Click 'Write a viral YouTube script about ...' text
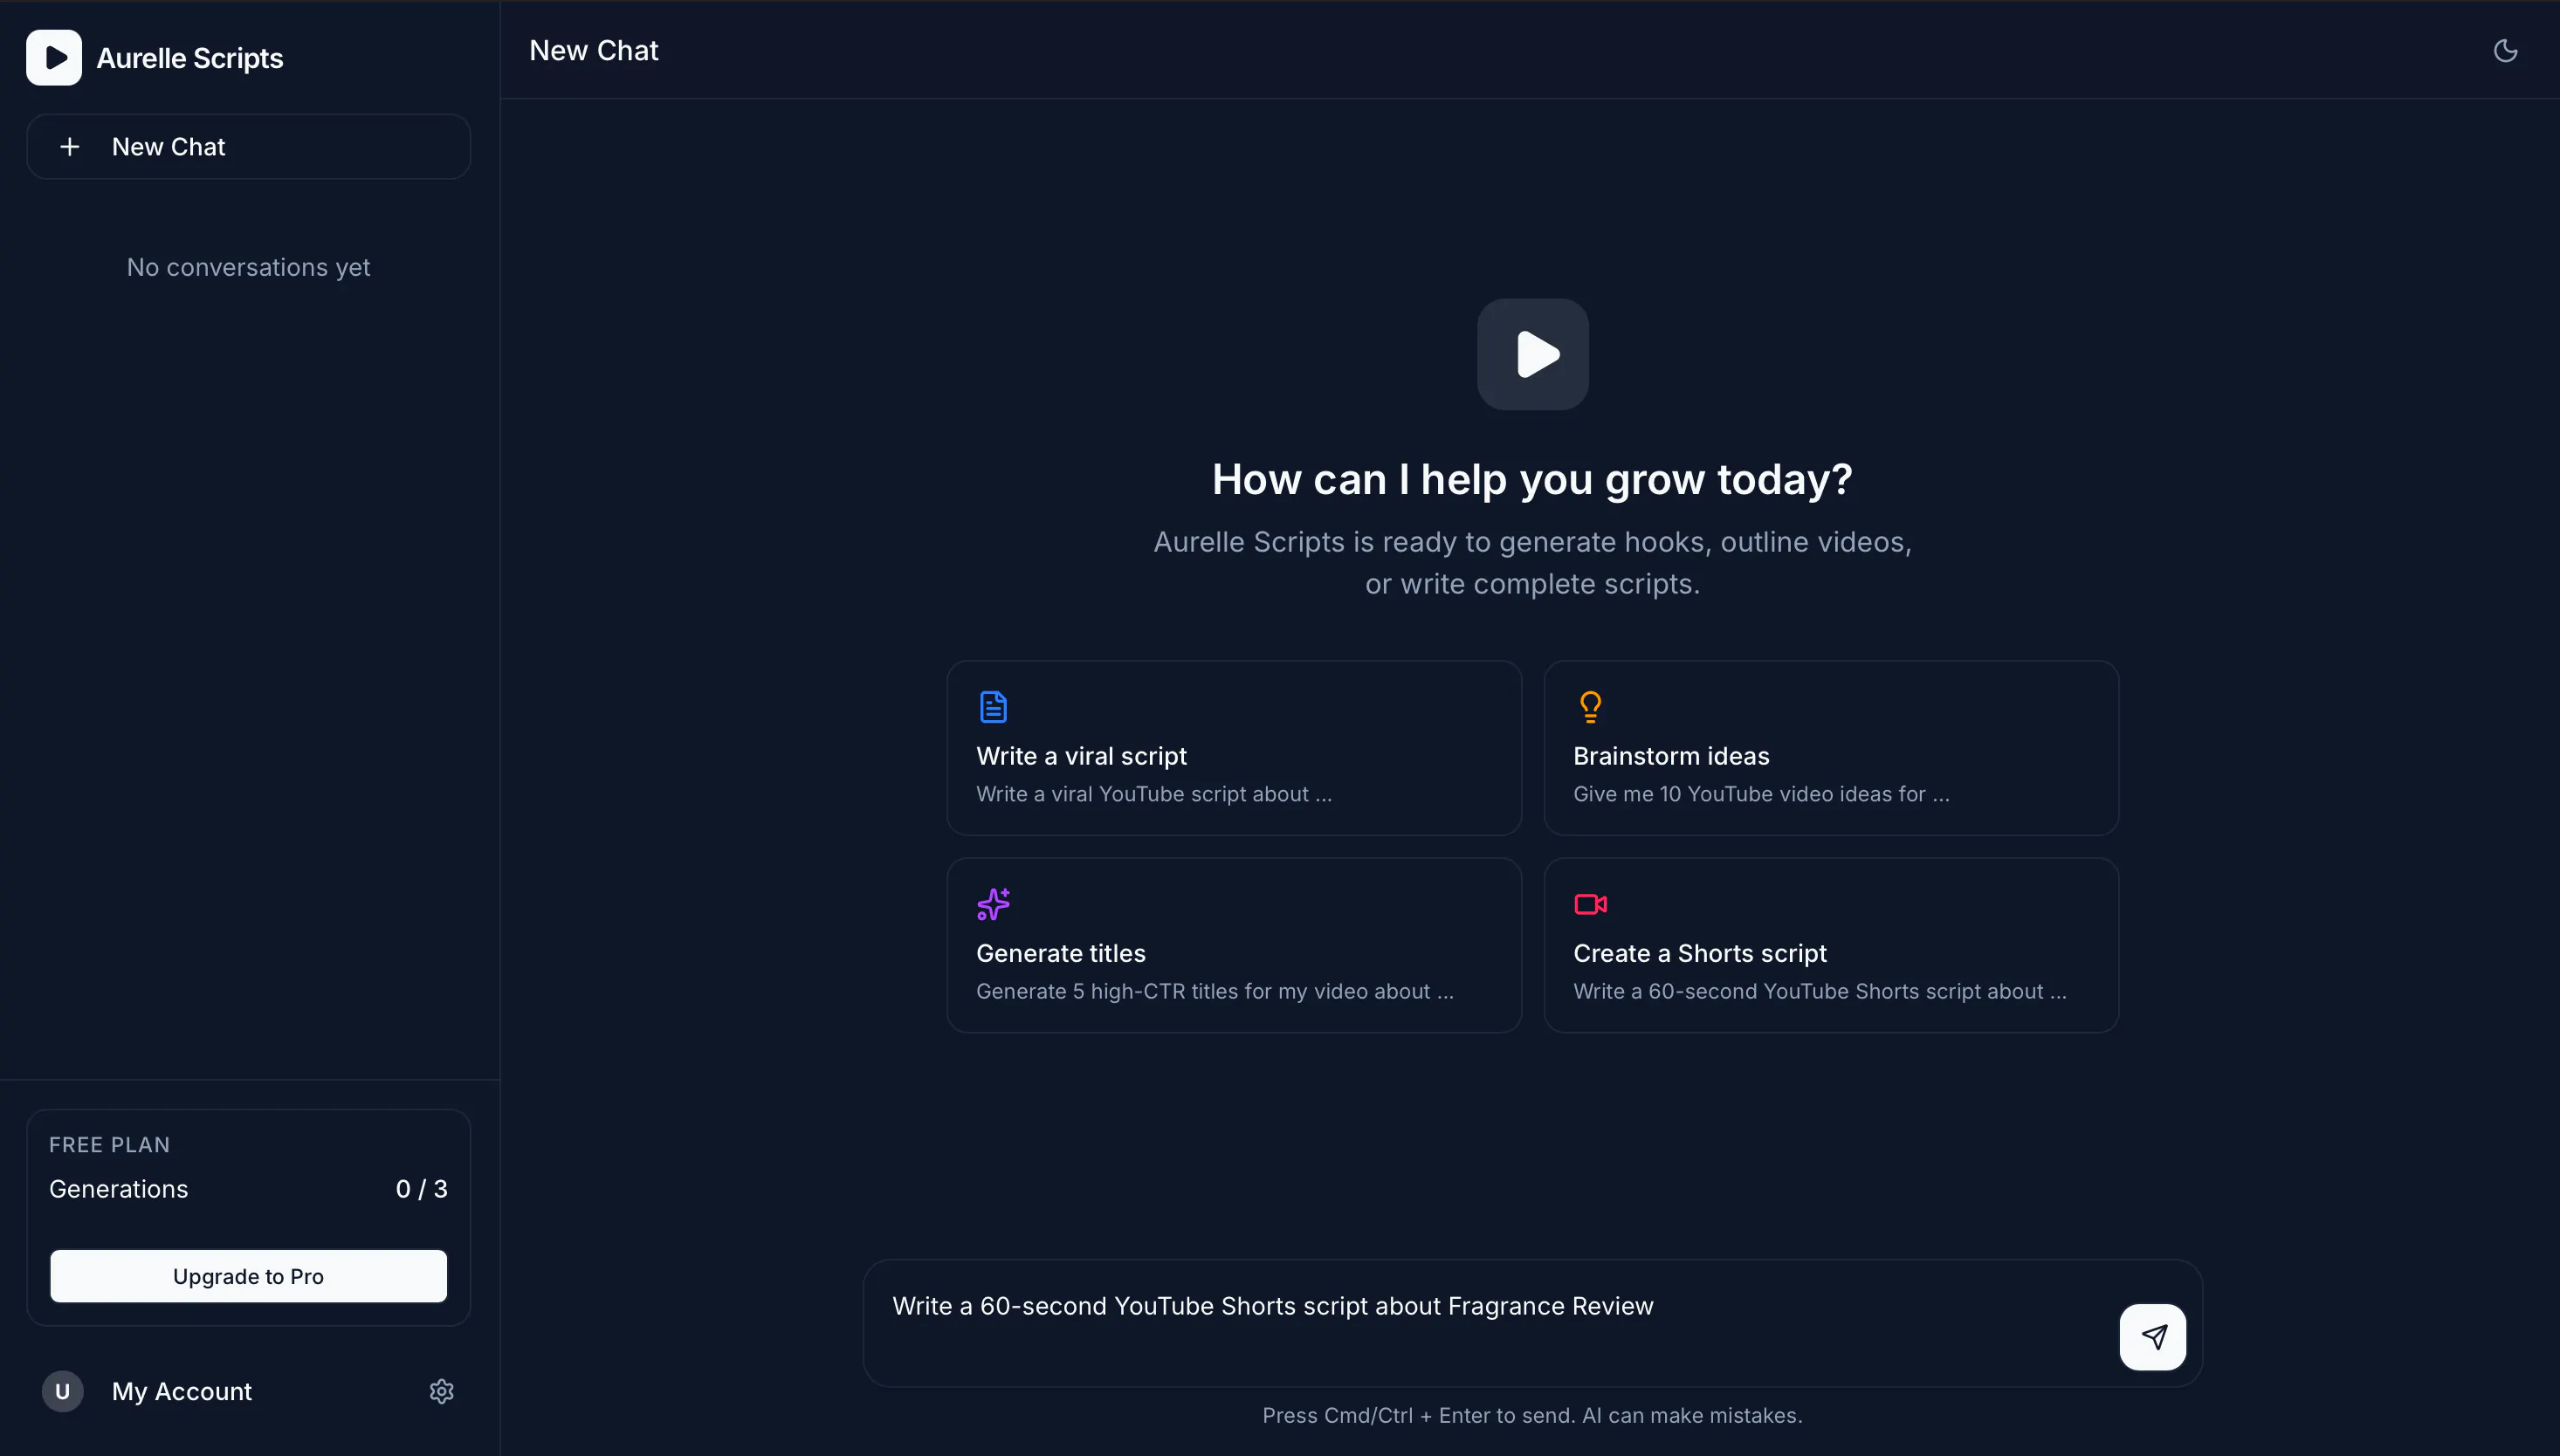The width and height of the screenshot is (2560, 1456). click(1153, 794)
